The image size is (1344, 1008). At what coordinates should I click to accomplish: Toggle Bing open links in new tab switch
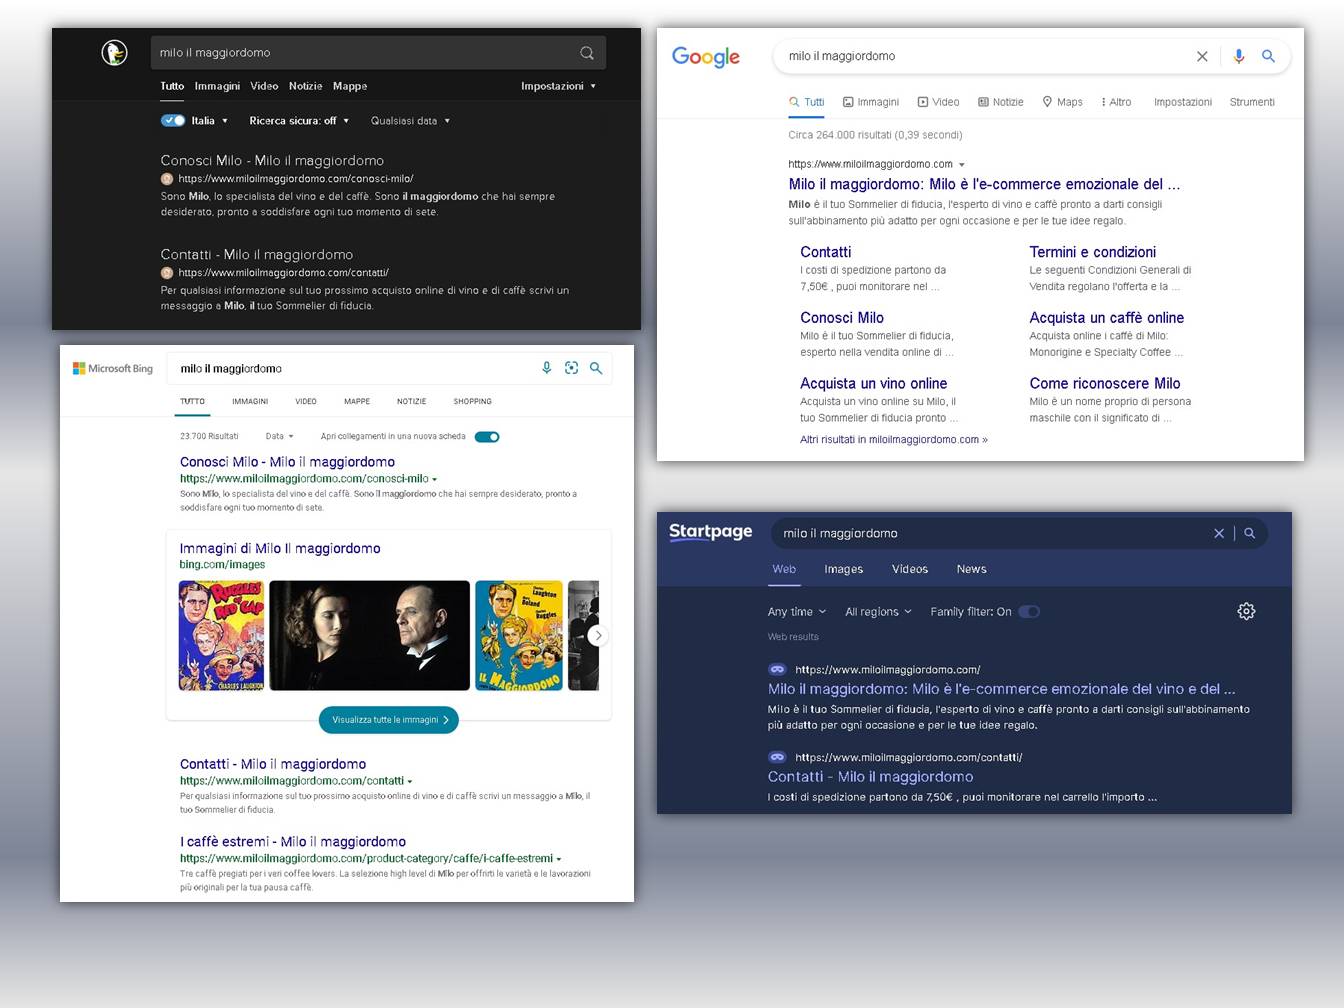[487, 436]
